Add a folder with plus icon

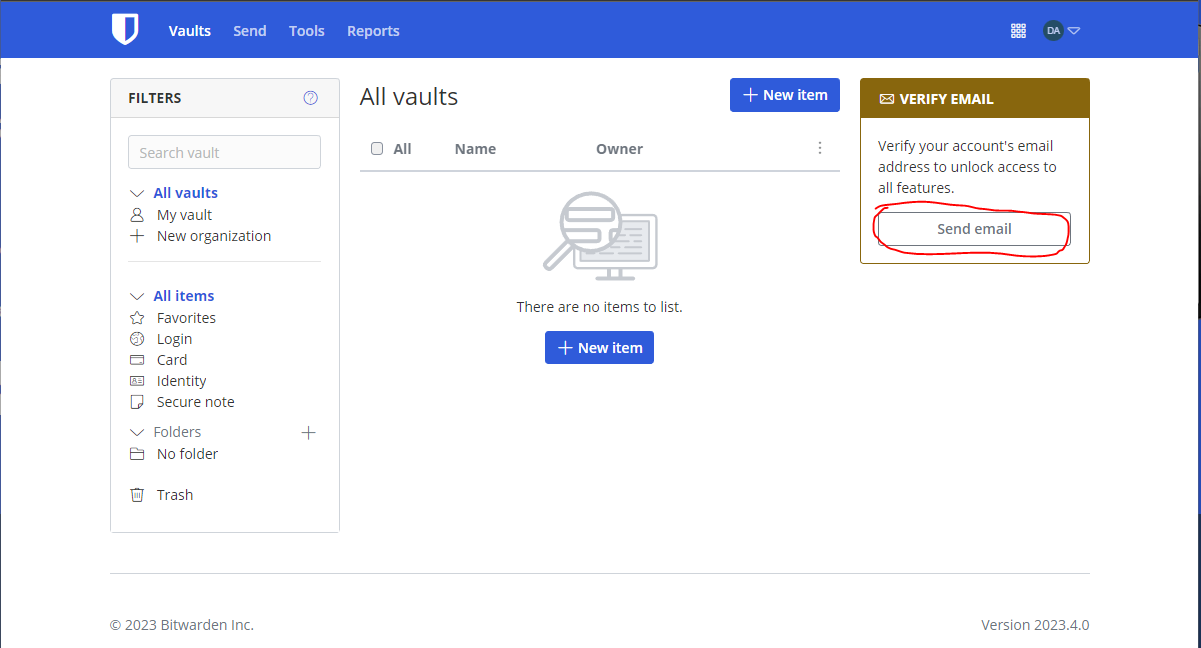pos(308,432)
